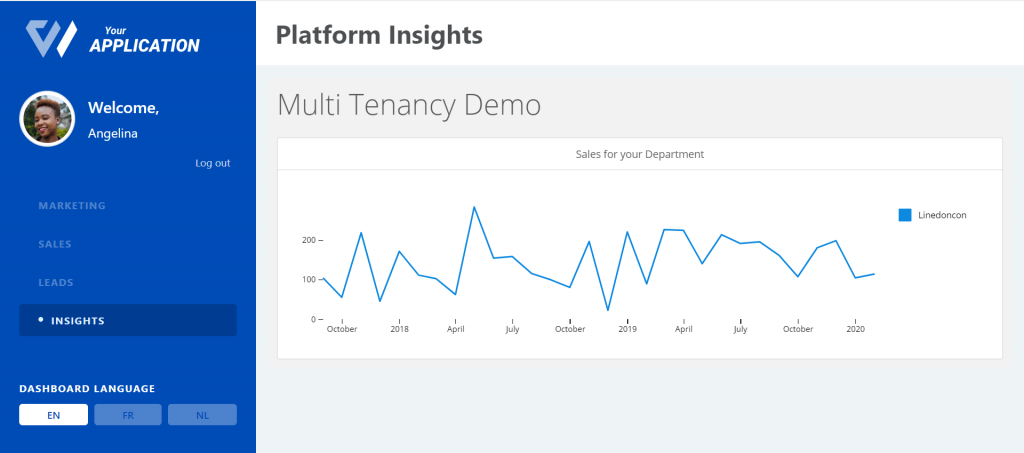Click the Platform Insights heading
Viewport: 1024px width, 453px height.
[x=379, y=35]
